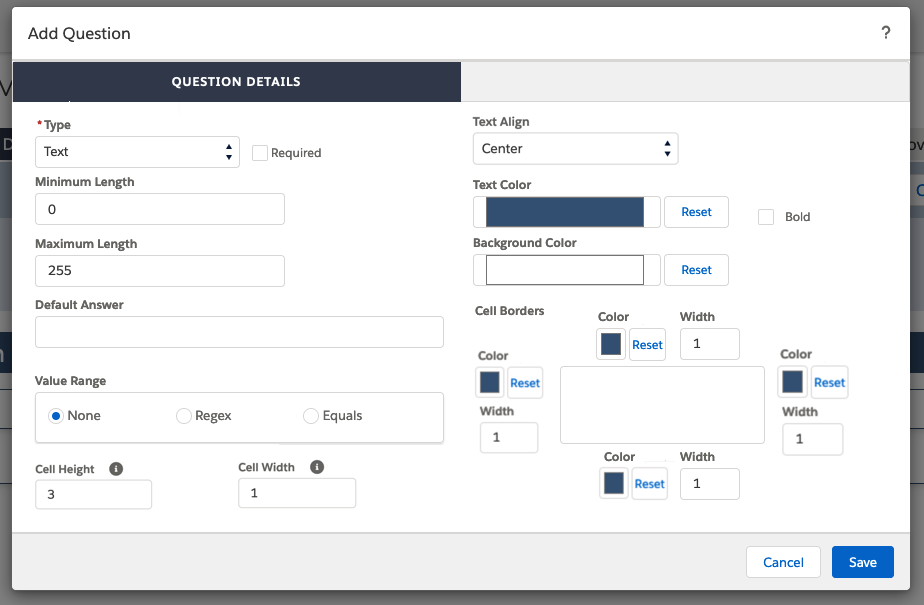
Task: Select the Regex value range option
Action: [x=184, y=416]
